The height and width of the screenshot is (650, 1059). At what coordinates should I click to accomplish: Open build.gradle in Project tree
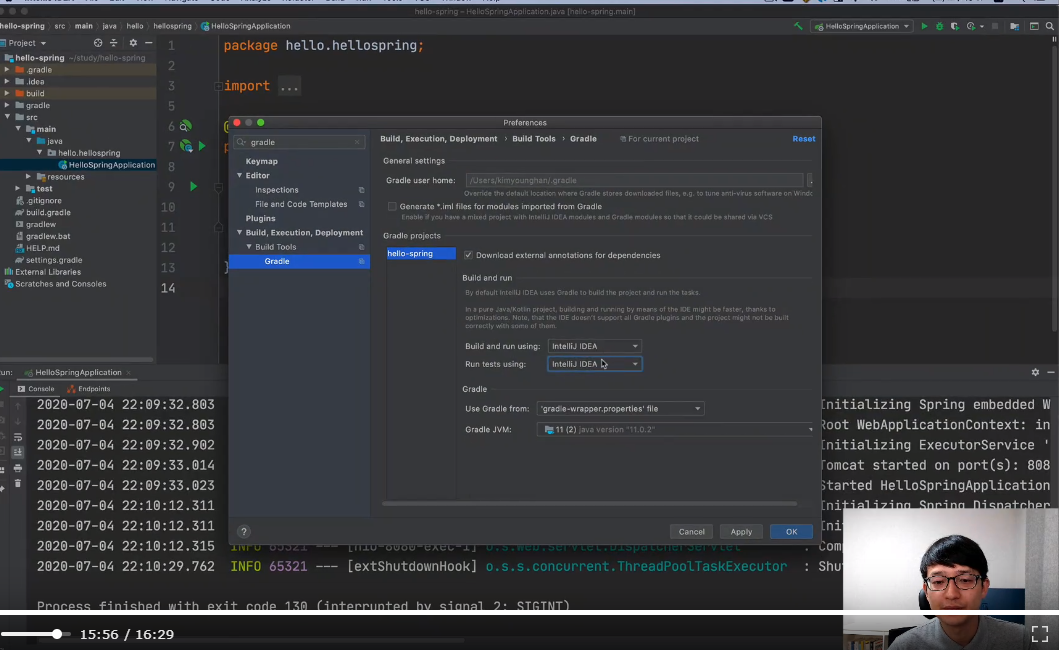48,212
